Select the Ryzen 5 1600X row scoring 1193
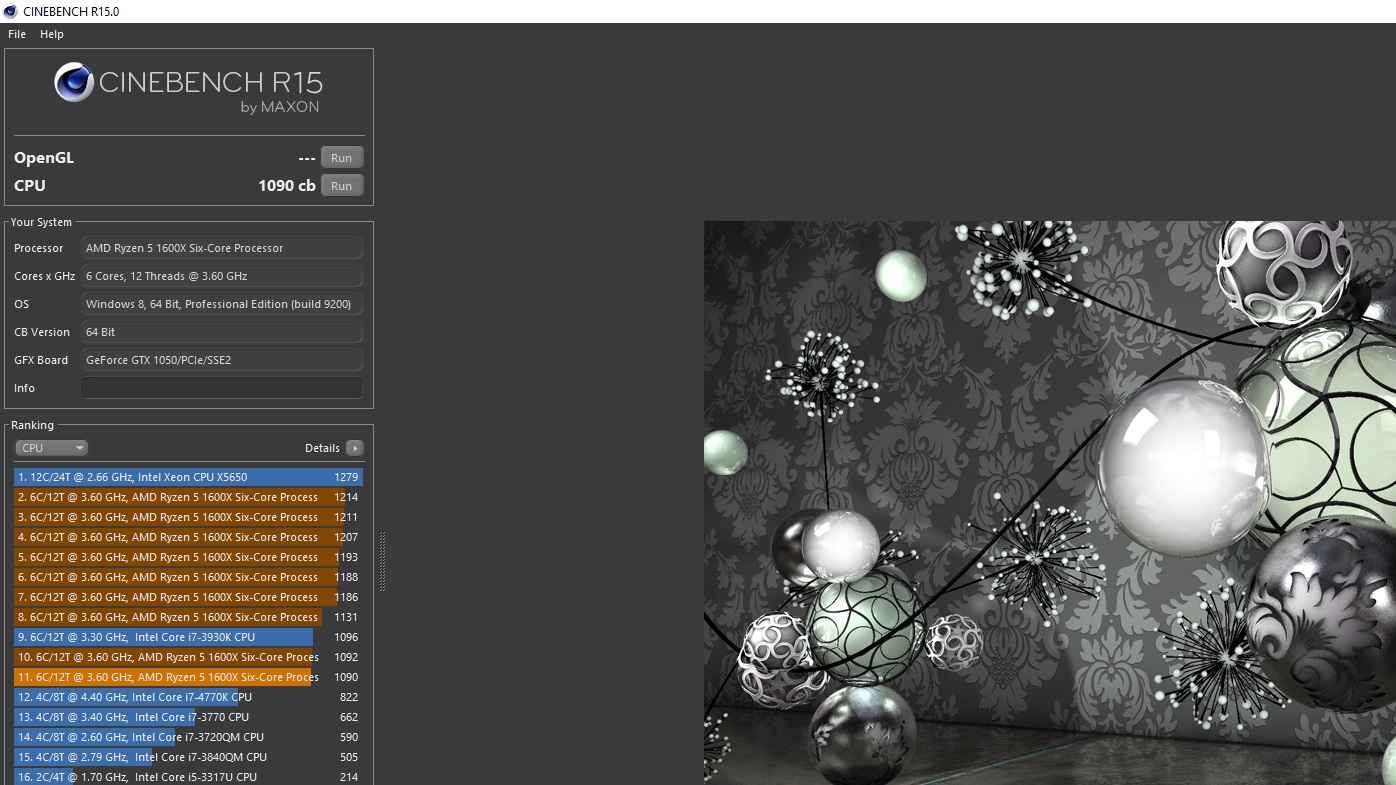Screen dimensions: 1396x785 (188, 557)
